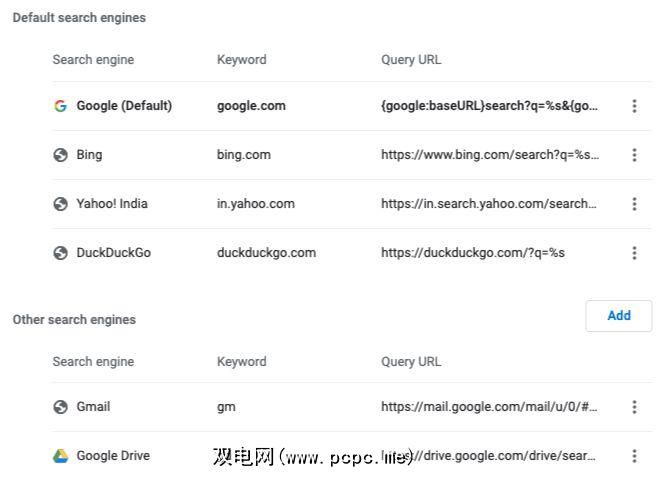Open more actions menu for Yahoo! India
The width and height of the screenshot is (670, 480).
coord(635,204)
